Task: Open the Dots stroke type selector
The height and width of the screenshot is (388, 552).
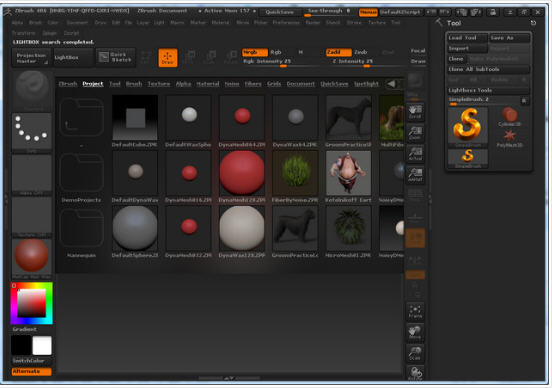Action: pyautogui.click(x=32, y=133)
